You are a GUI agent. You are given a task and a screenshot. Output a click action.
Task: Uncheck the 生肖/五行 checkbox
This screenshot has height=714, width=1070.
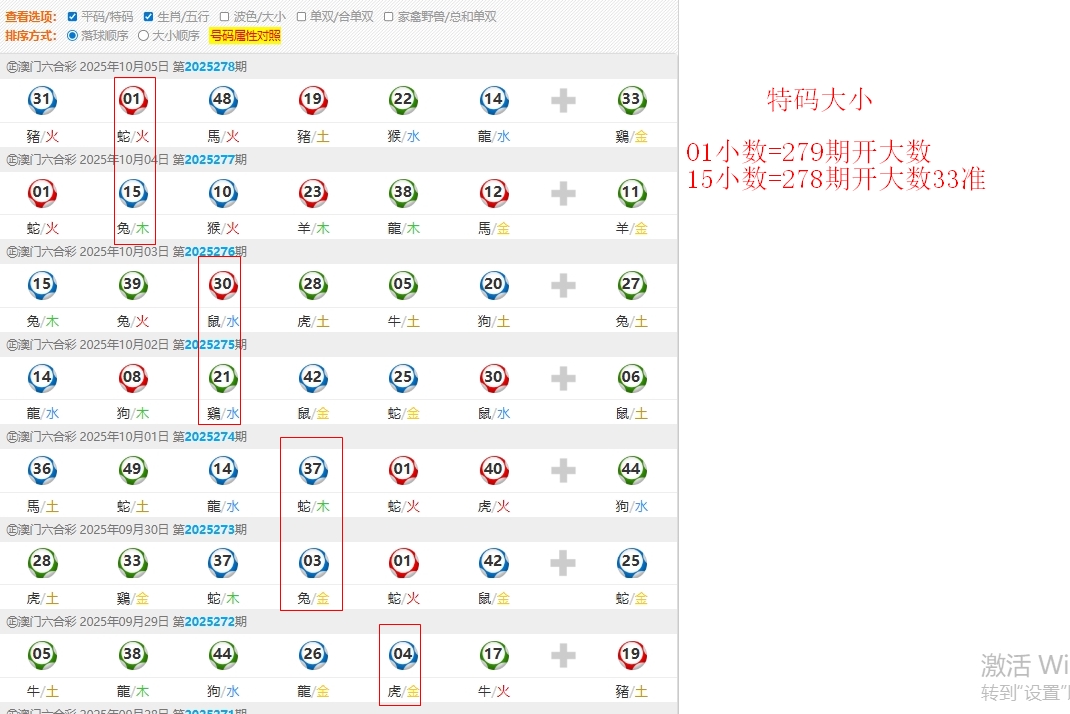point(149,17)
